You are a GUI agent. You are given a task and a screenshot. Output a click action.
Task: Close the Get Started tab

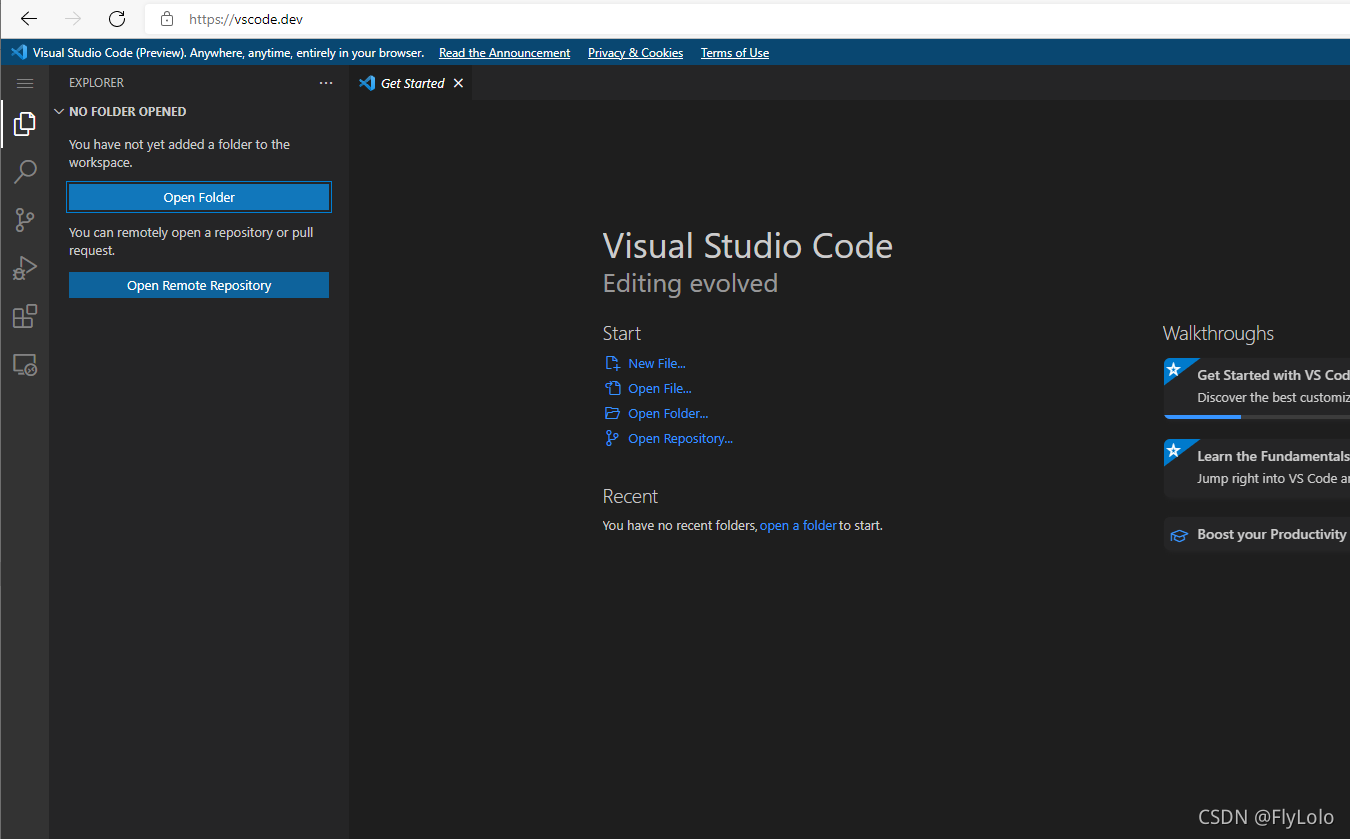pos(458,83)
